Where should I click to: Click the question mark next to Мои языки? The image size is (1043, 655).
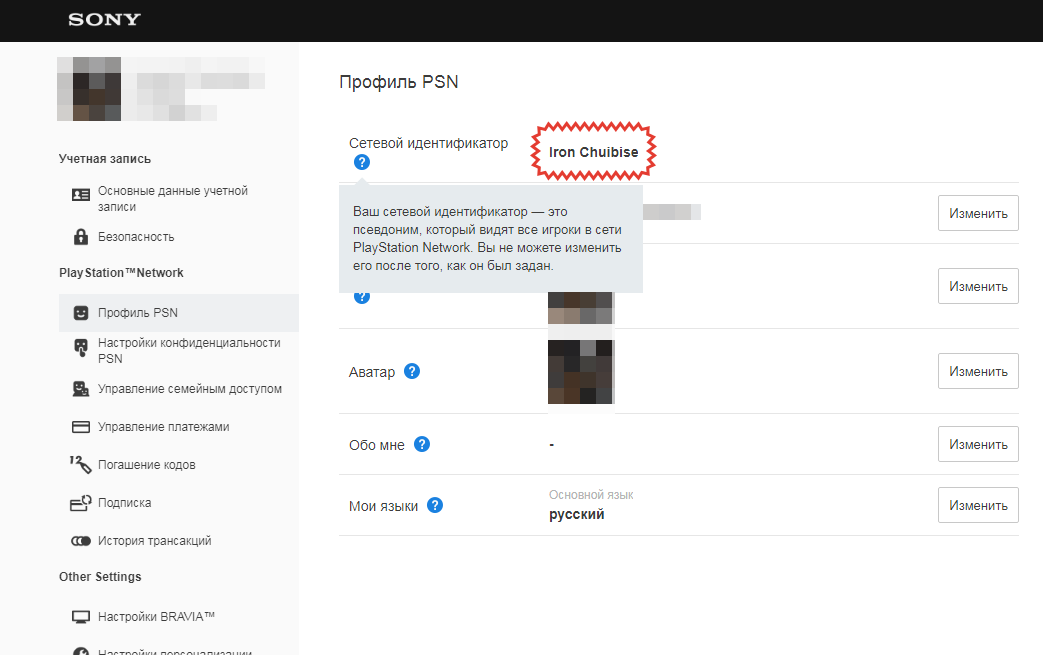coord(435,506)
